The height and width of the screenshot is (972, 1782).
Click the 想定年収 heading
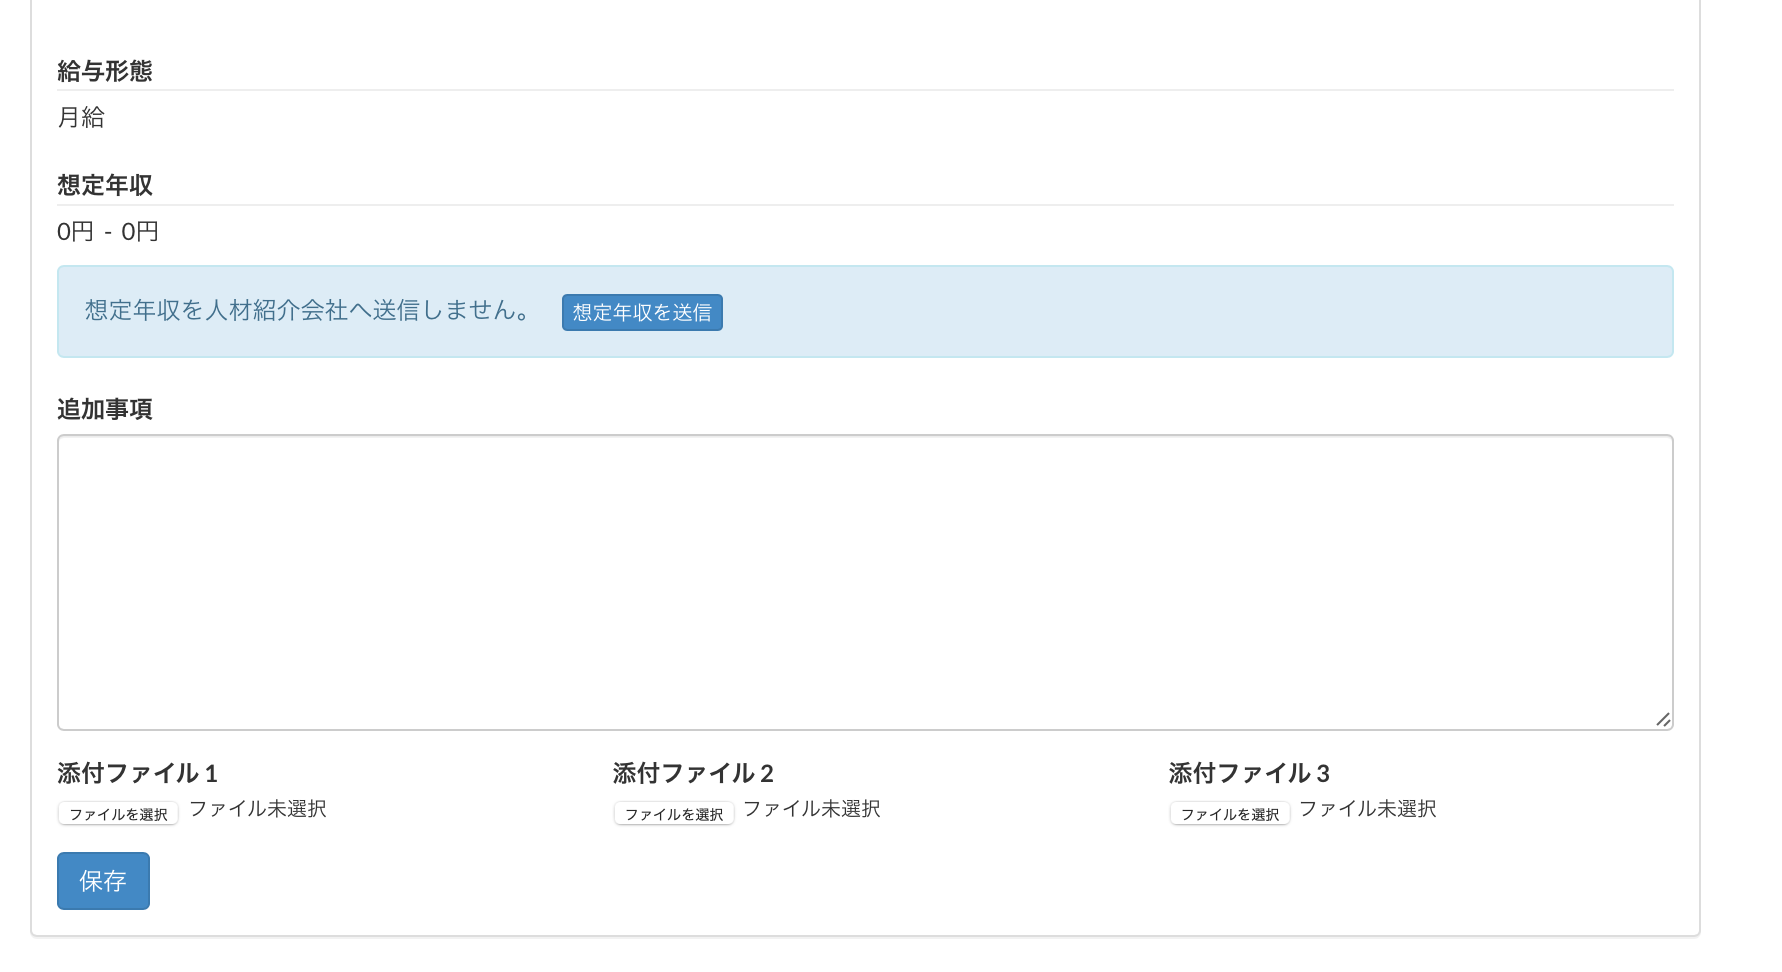tap(105, 185)
